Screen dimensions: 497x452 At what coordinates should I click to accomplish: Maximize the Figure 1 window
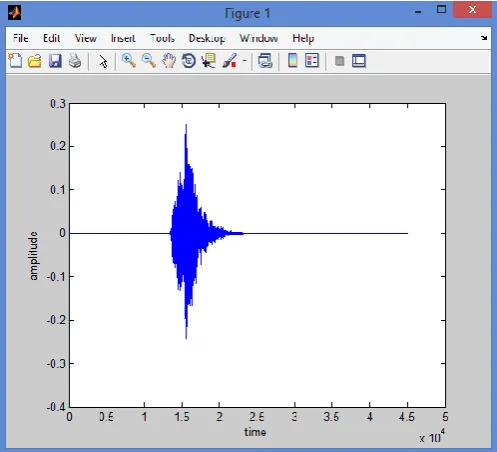click(441, 9)
